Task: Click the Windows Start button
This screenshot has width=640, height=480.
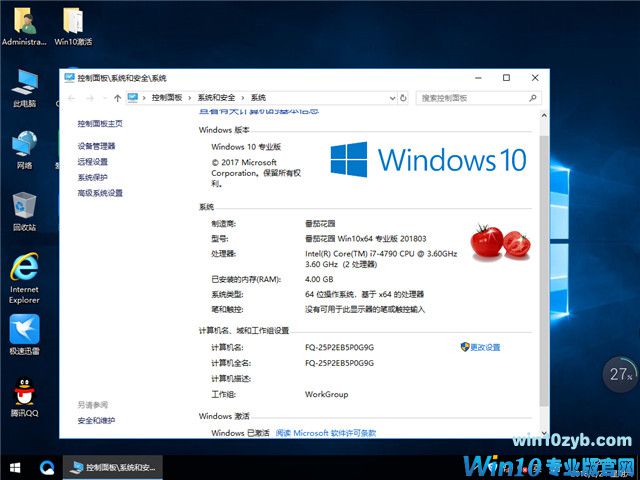Action: [x=15, y=467]
